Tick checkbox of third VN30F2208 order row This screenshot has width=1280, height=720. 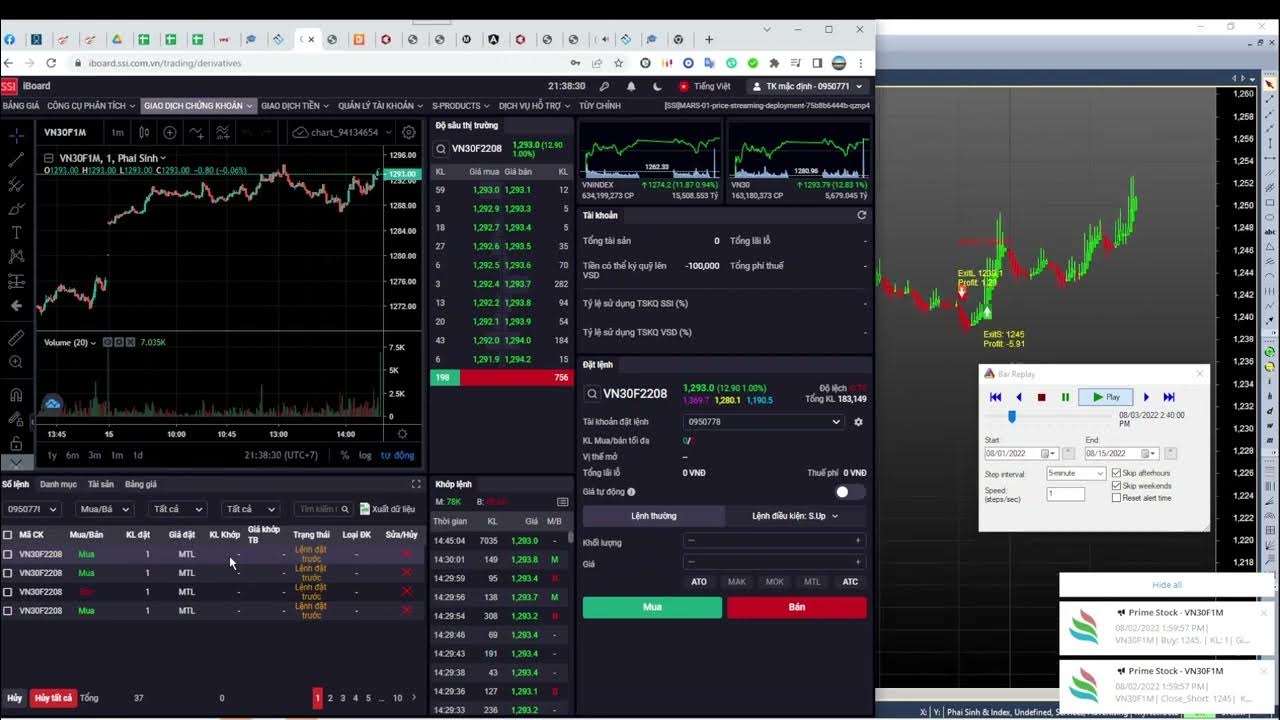pyautogui.click(x=8, y=592)
